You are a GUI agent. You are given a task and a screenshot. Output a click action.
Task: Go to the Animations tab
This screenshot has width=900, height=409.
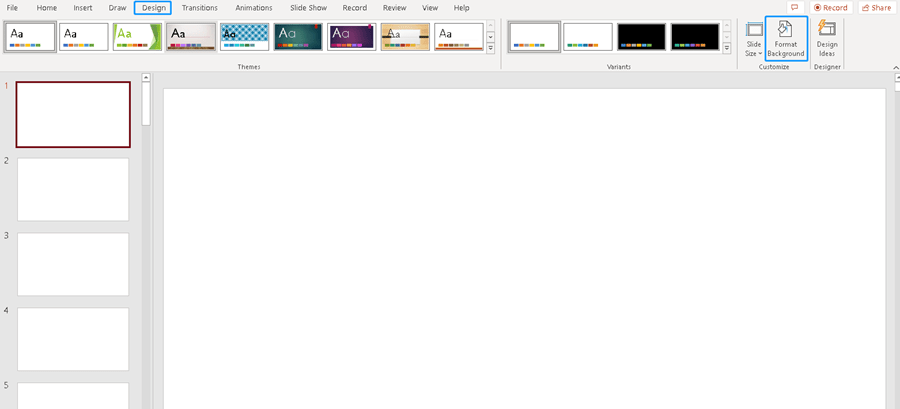(254, 8)
